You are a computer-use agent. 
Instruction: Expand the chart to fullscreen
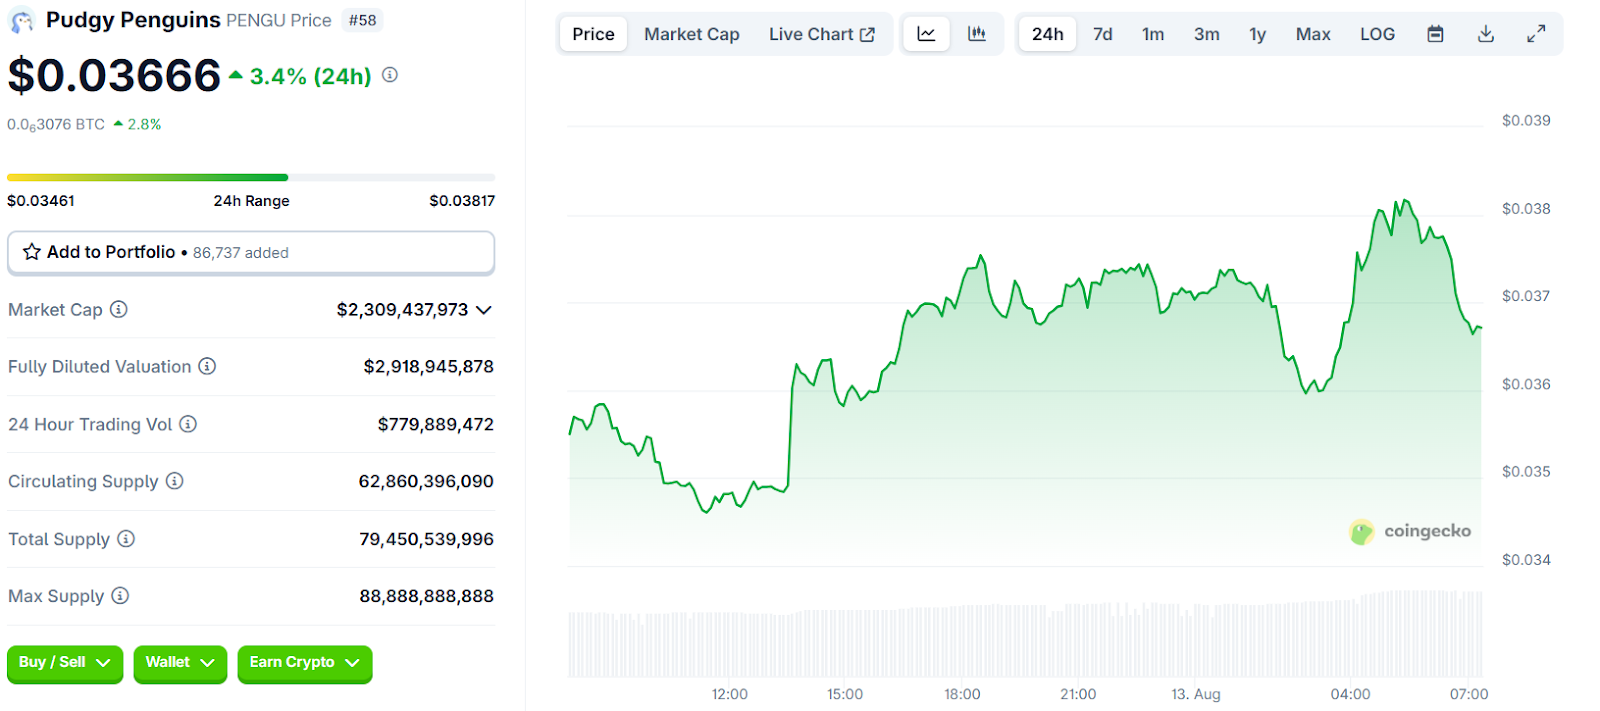click(x=1536, y=34)
